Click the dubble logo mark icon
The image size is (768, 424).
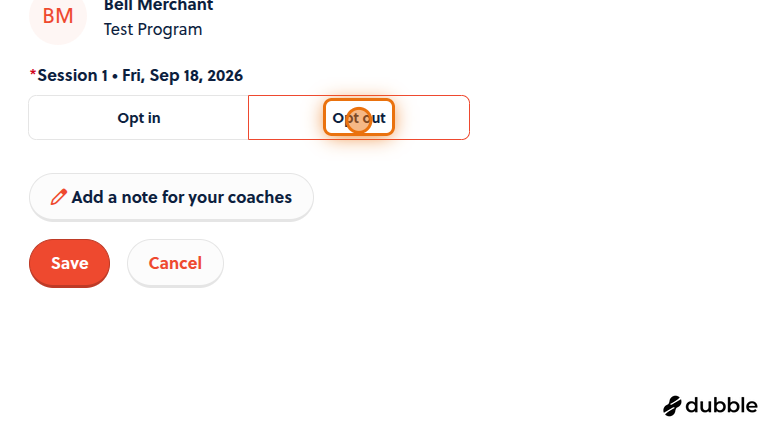[672, 406]
